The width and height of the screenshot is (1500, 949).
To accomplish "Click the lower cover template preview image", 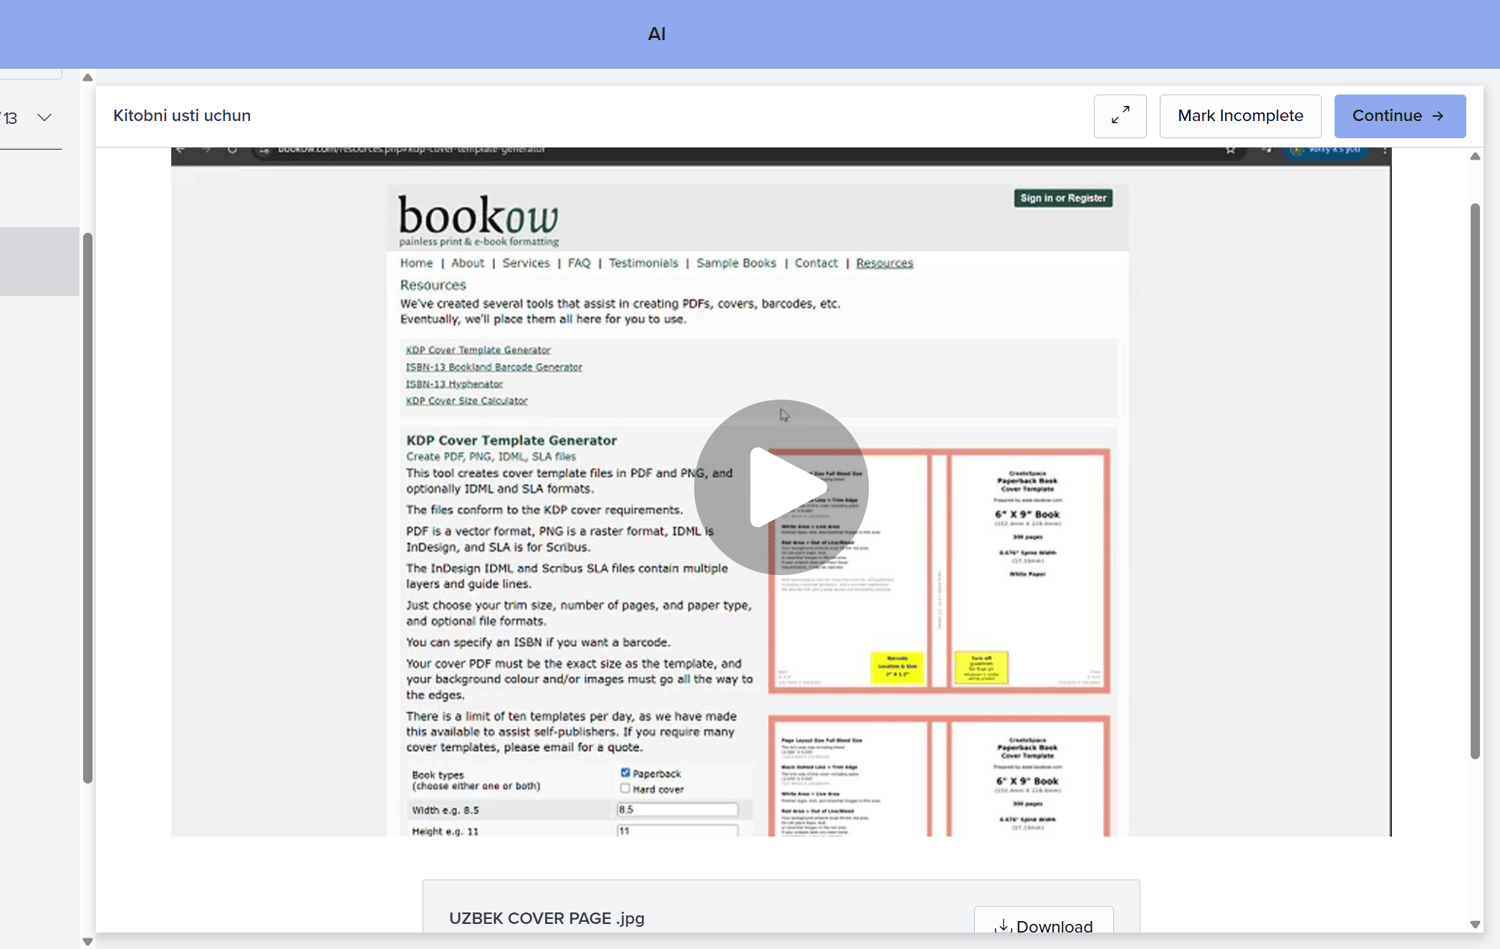I will 939,776.
